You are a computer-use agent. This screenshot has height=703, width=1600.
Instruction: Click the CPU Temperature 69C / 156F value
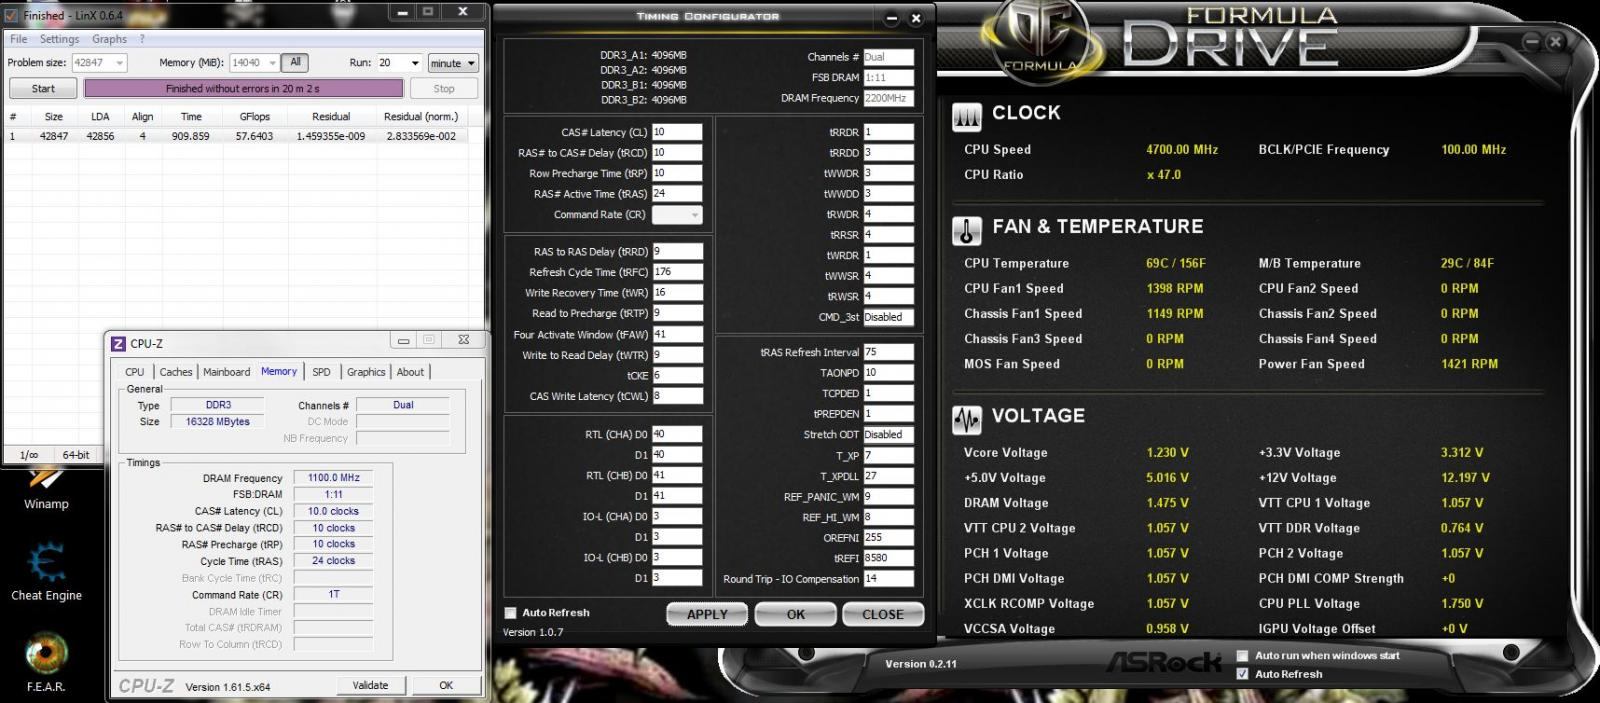(1176, 264)
